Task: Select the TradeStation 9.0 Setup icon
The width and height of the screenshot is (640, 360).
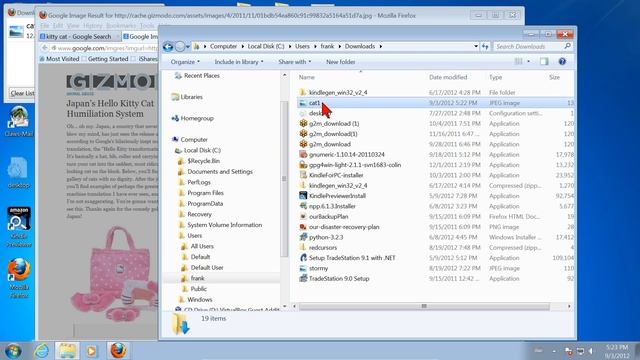Action: point(303,278)
